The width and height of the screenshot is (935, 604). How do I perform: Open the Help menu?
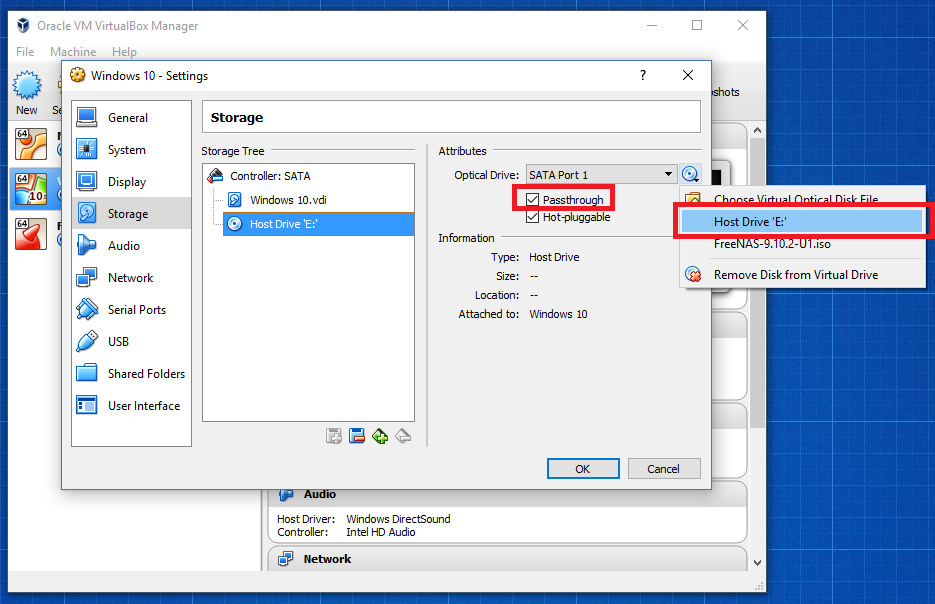124,52
